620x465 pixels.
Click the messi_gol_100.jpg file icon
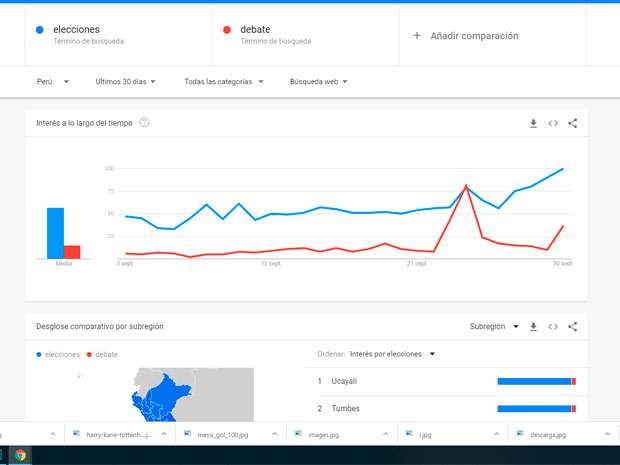187,434
